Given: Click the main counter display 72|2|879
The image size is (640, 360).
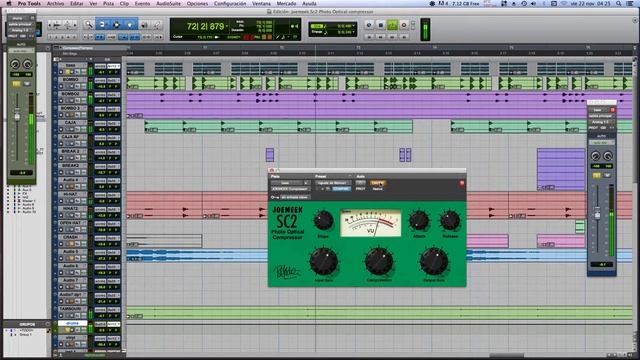Looking at the screenshot, I should coord(205,27).
